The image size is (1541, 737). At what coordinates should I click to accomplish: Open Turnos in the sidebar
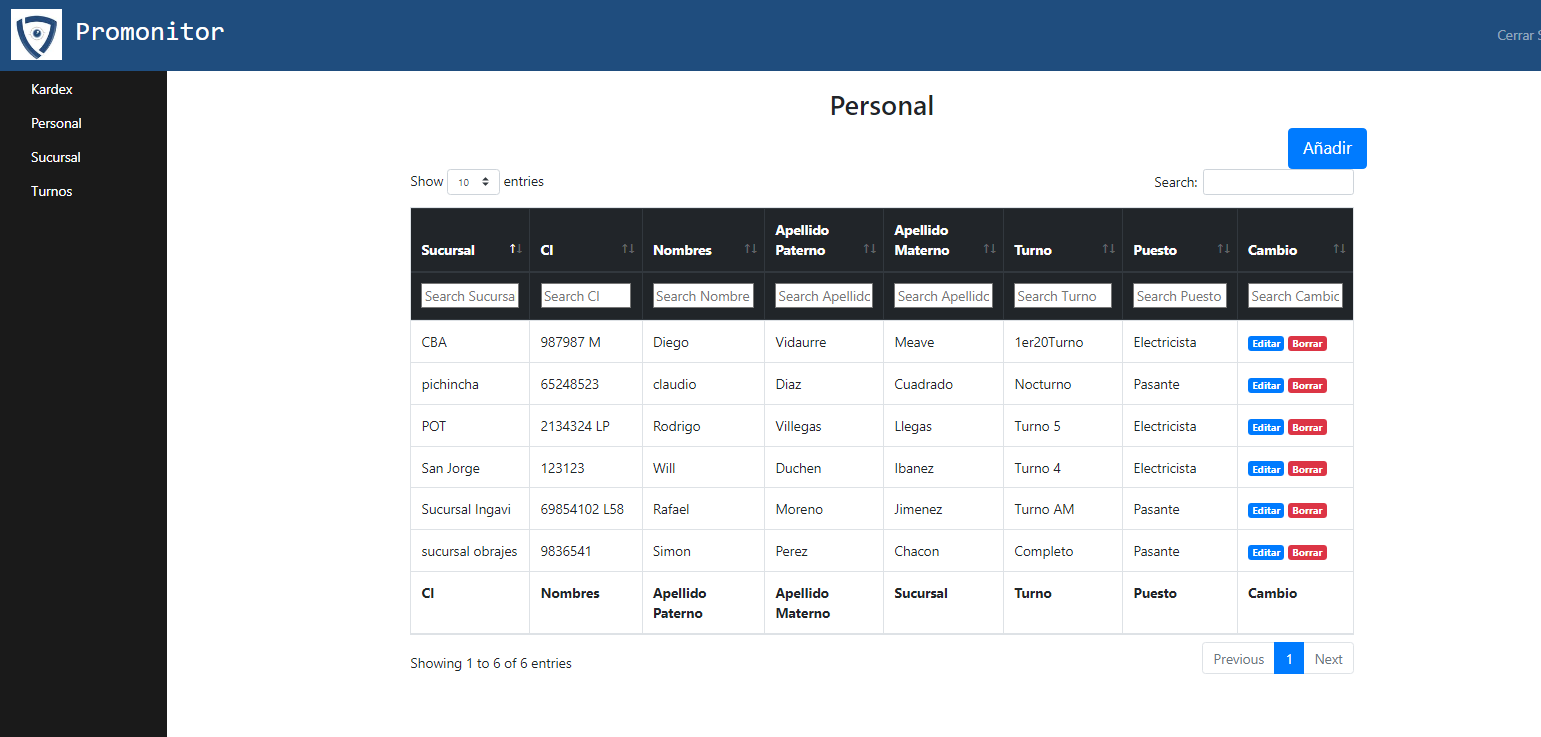(52, 191)
